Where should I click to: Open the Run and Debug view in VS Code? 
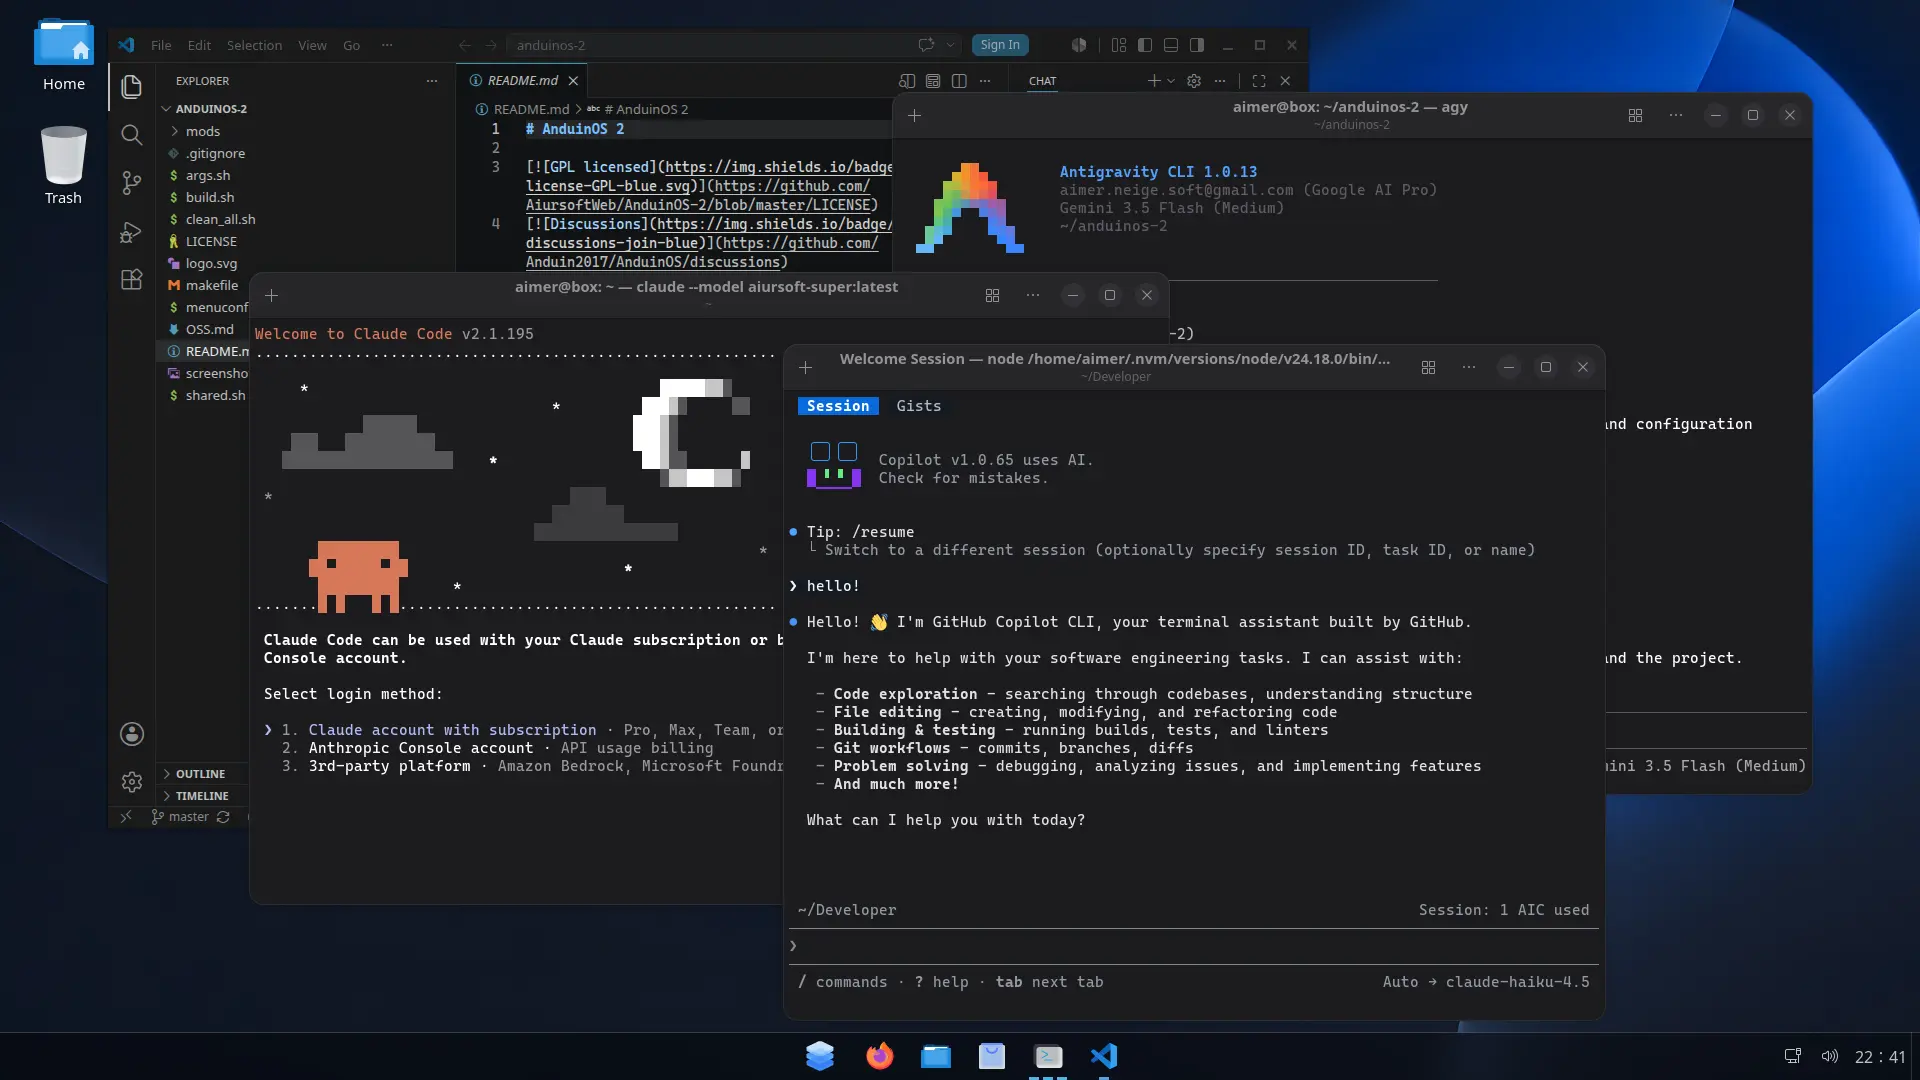point(131,232)
